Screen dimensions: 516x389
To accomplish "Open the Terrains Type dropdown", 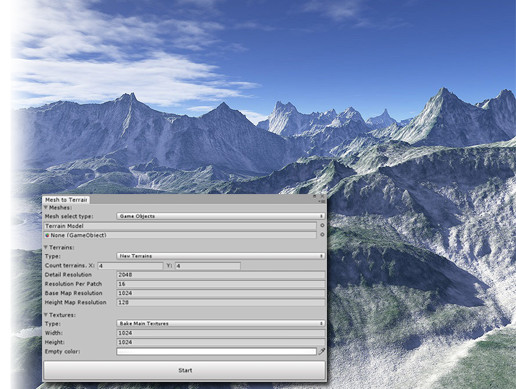I will (220, 256).
